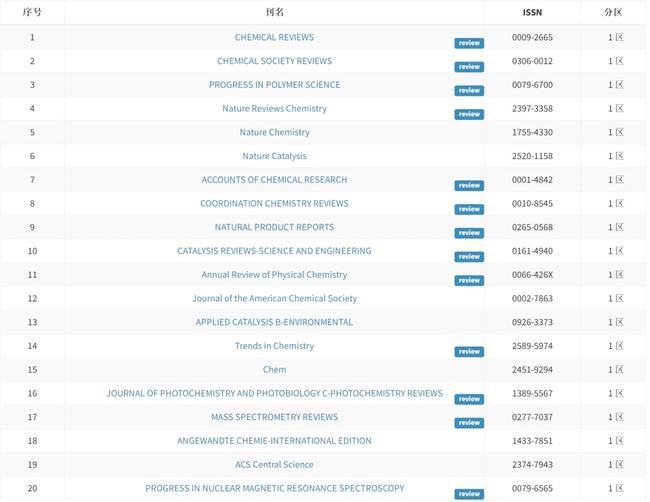
Task: Click the review tag on COORDINATION CHEMISTRY REVIEWS row
Action: pyautogui.click(x=469, y=210)
